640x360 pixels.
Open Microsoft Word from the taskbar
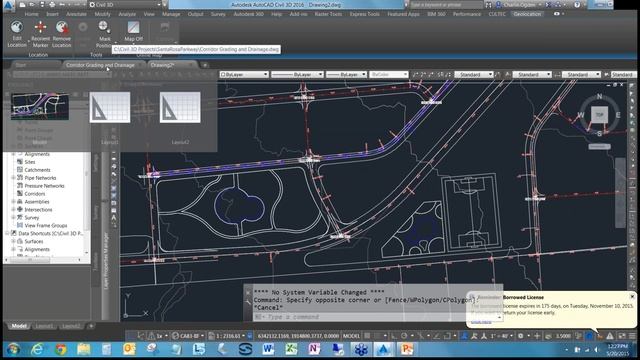pyautogui.click(x=268, y=349)
